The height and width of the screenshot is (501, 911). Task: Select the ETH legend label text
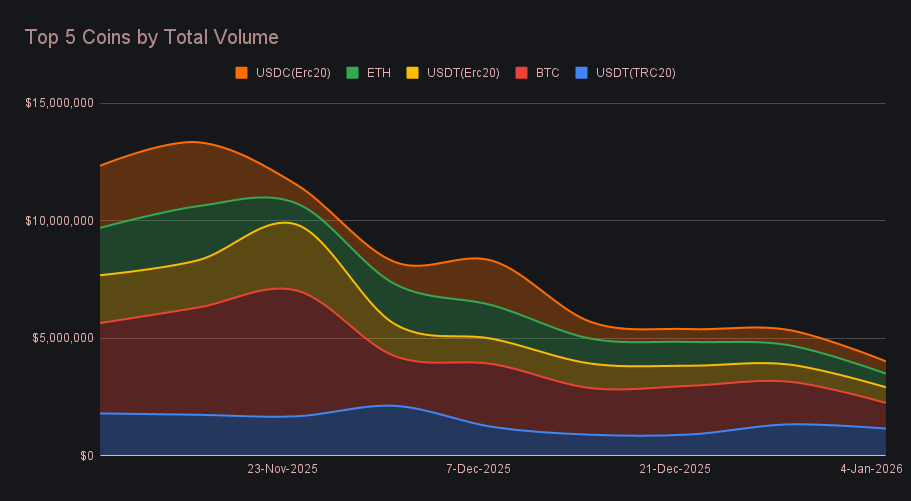tap(378, 73)
